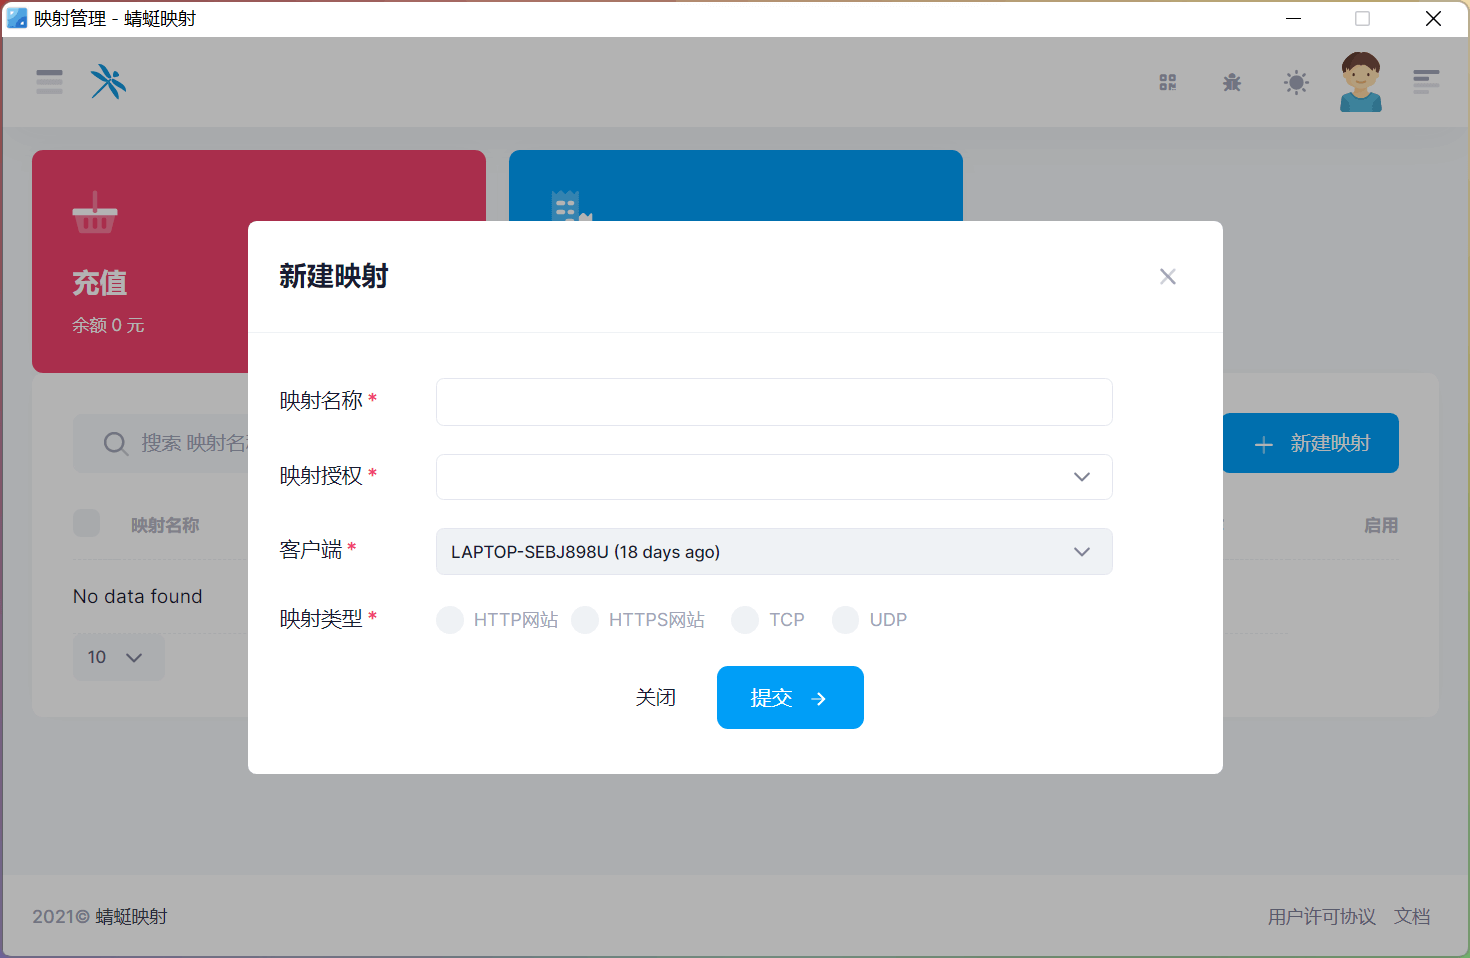Click the 提交 submit button

[790, 698]
